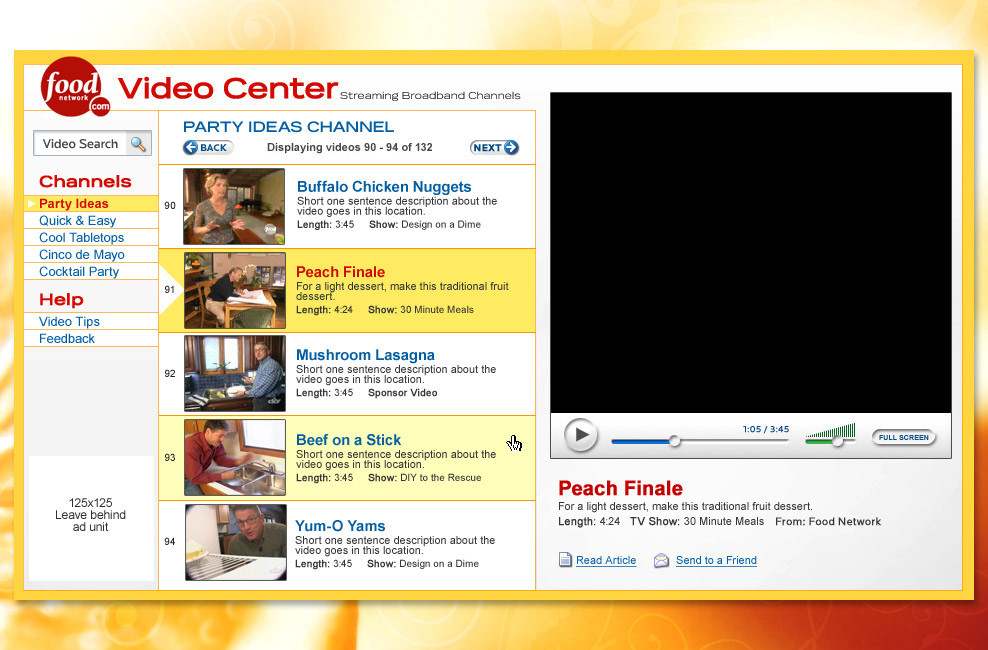The width and height of the screenshot is (988, 650).
Task: Select Peach Finale video thumbnail
Action: tap(234, 290)
